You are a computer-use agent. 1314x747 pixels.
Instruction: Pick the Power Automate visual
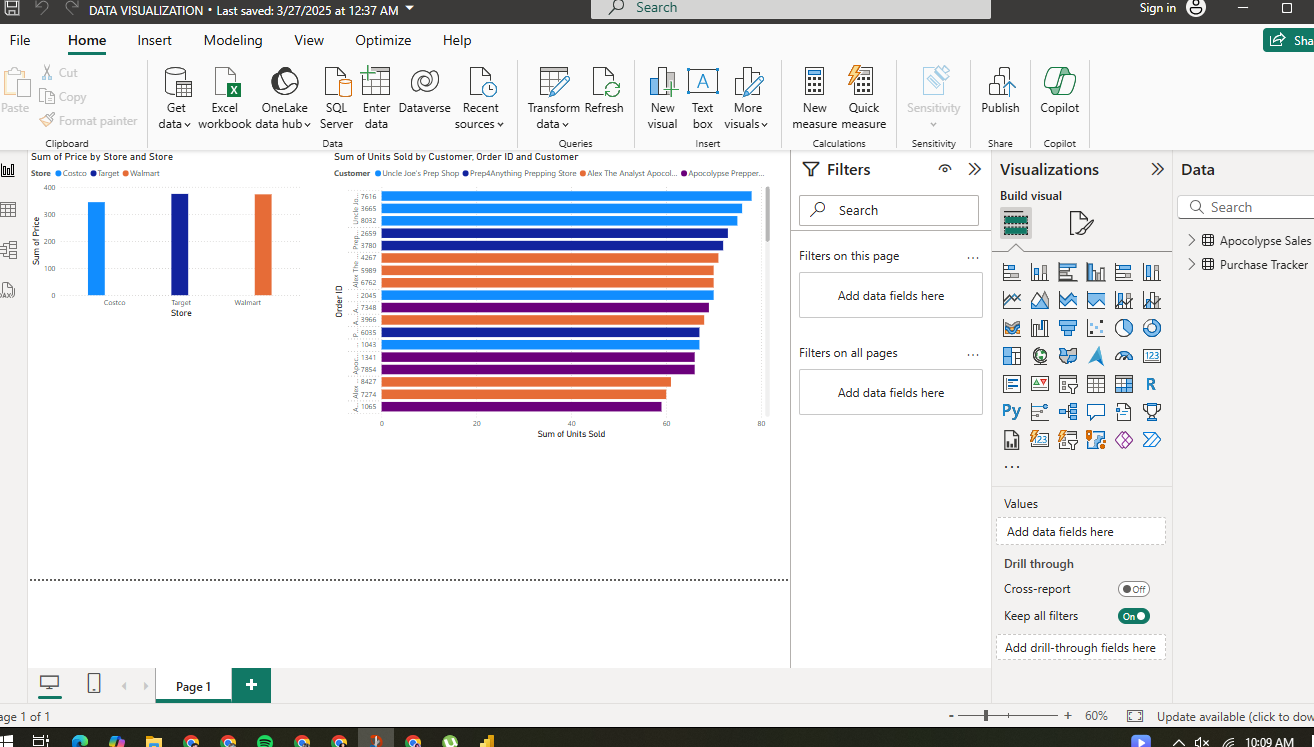pyautogui.click(x=1152, y=440)
